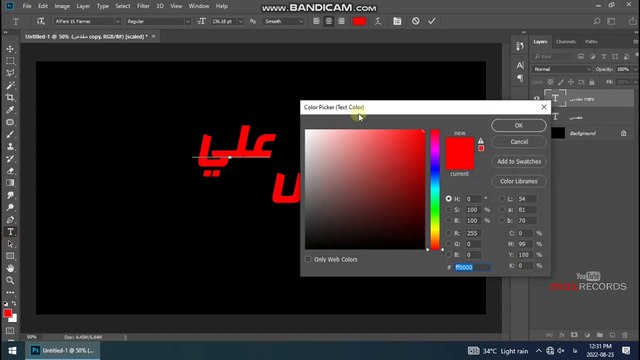Toggle the Character and Paragraph panels
The height and width of the screenshot is (360, 640).
pyautogui.click(x=397, y=21)
